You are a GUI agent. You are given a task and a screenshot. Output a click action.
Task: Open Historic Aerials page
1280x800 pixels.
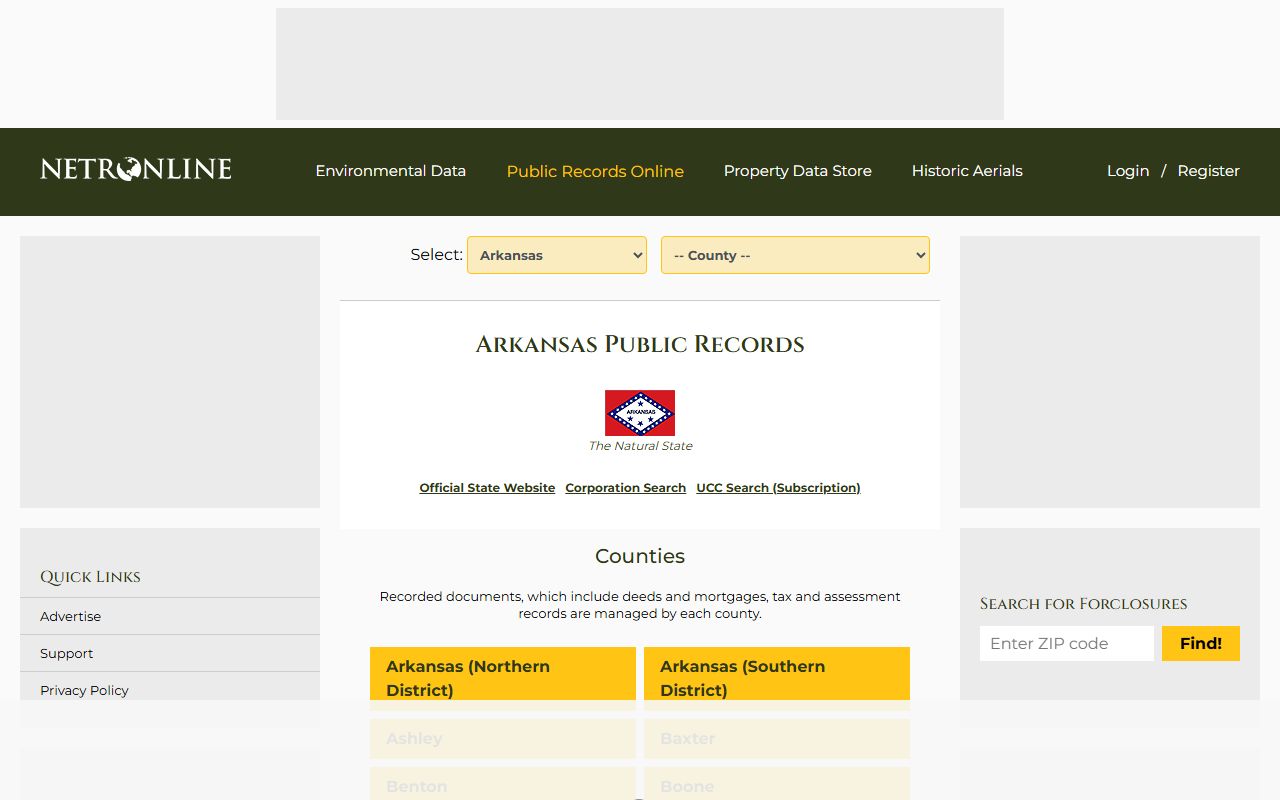pos(967,171)
